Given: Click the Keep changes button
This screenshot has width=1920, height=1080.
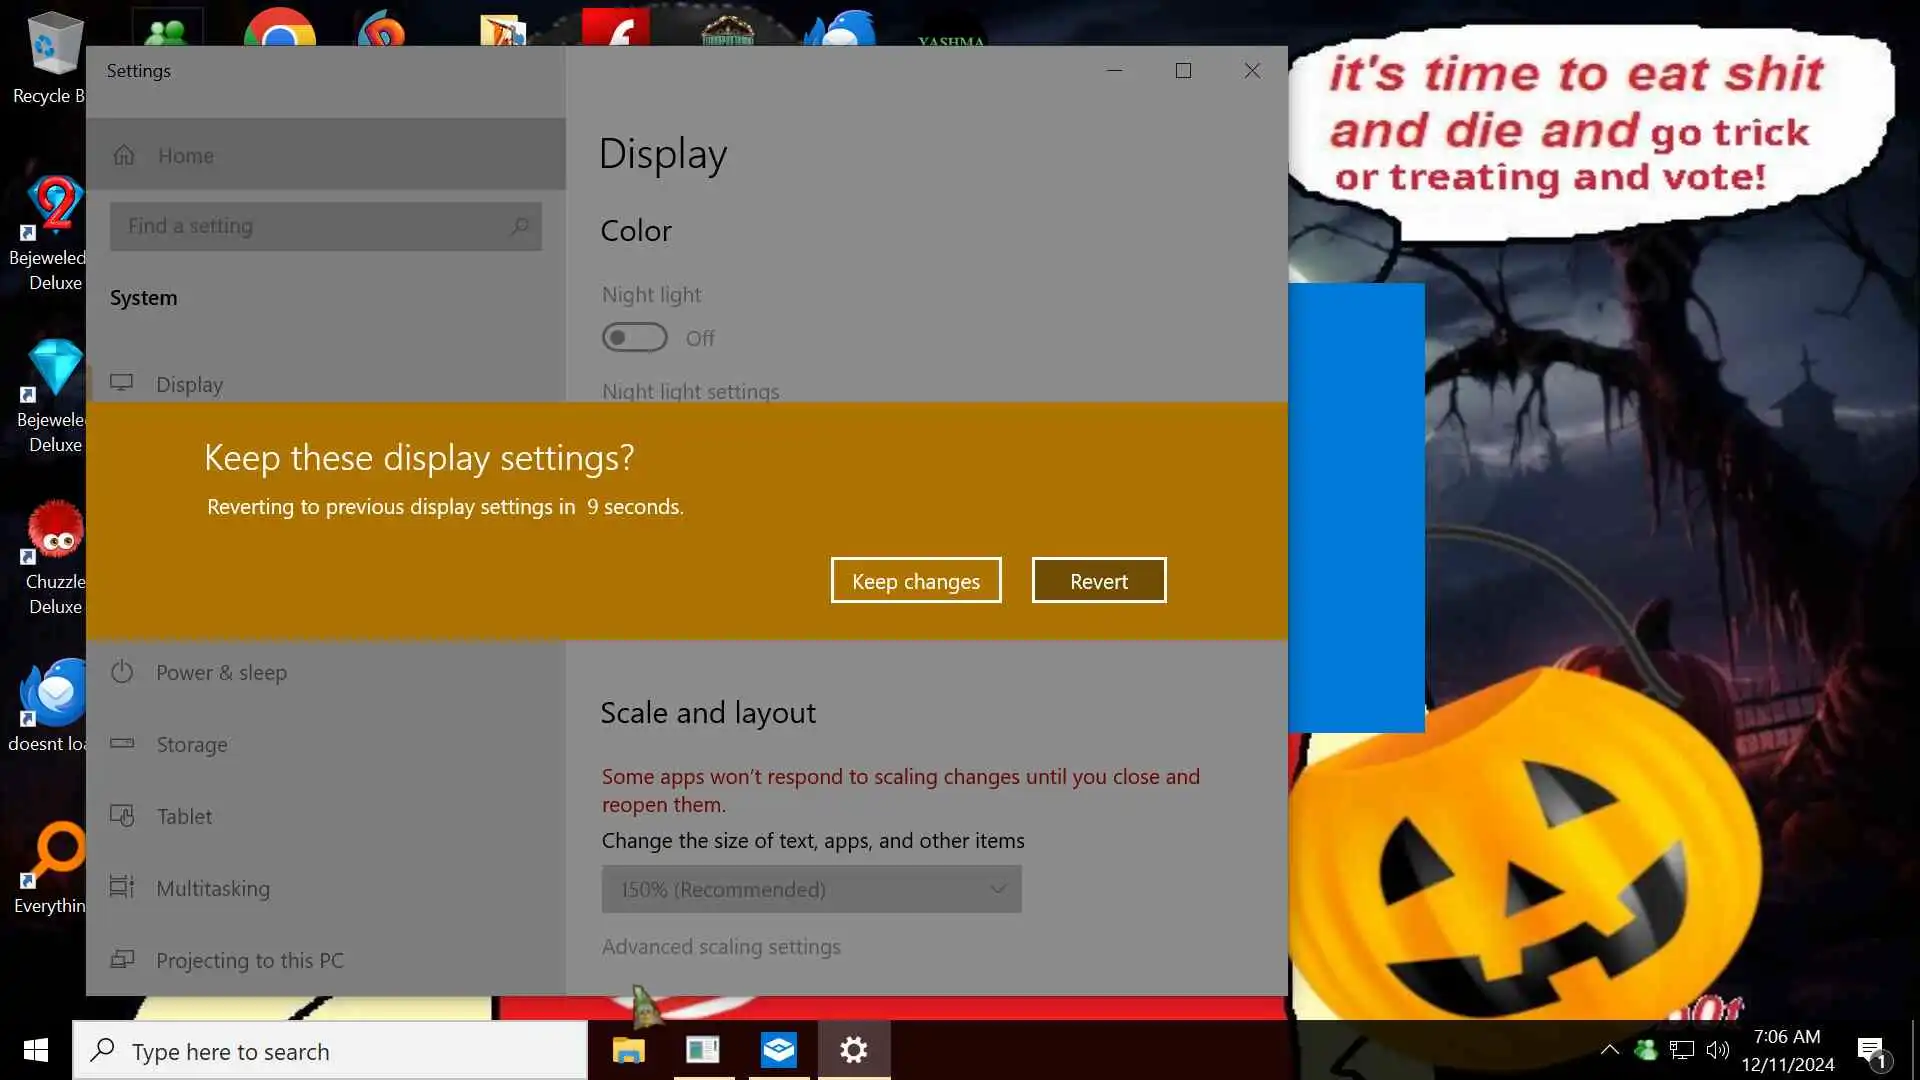Looking at the screenshot, I should [915, 581].
